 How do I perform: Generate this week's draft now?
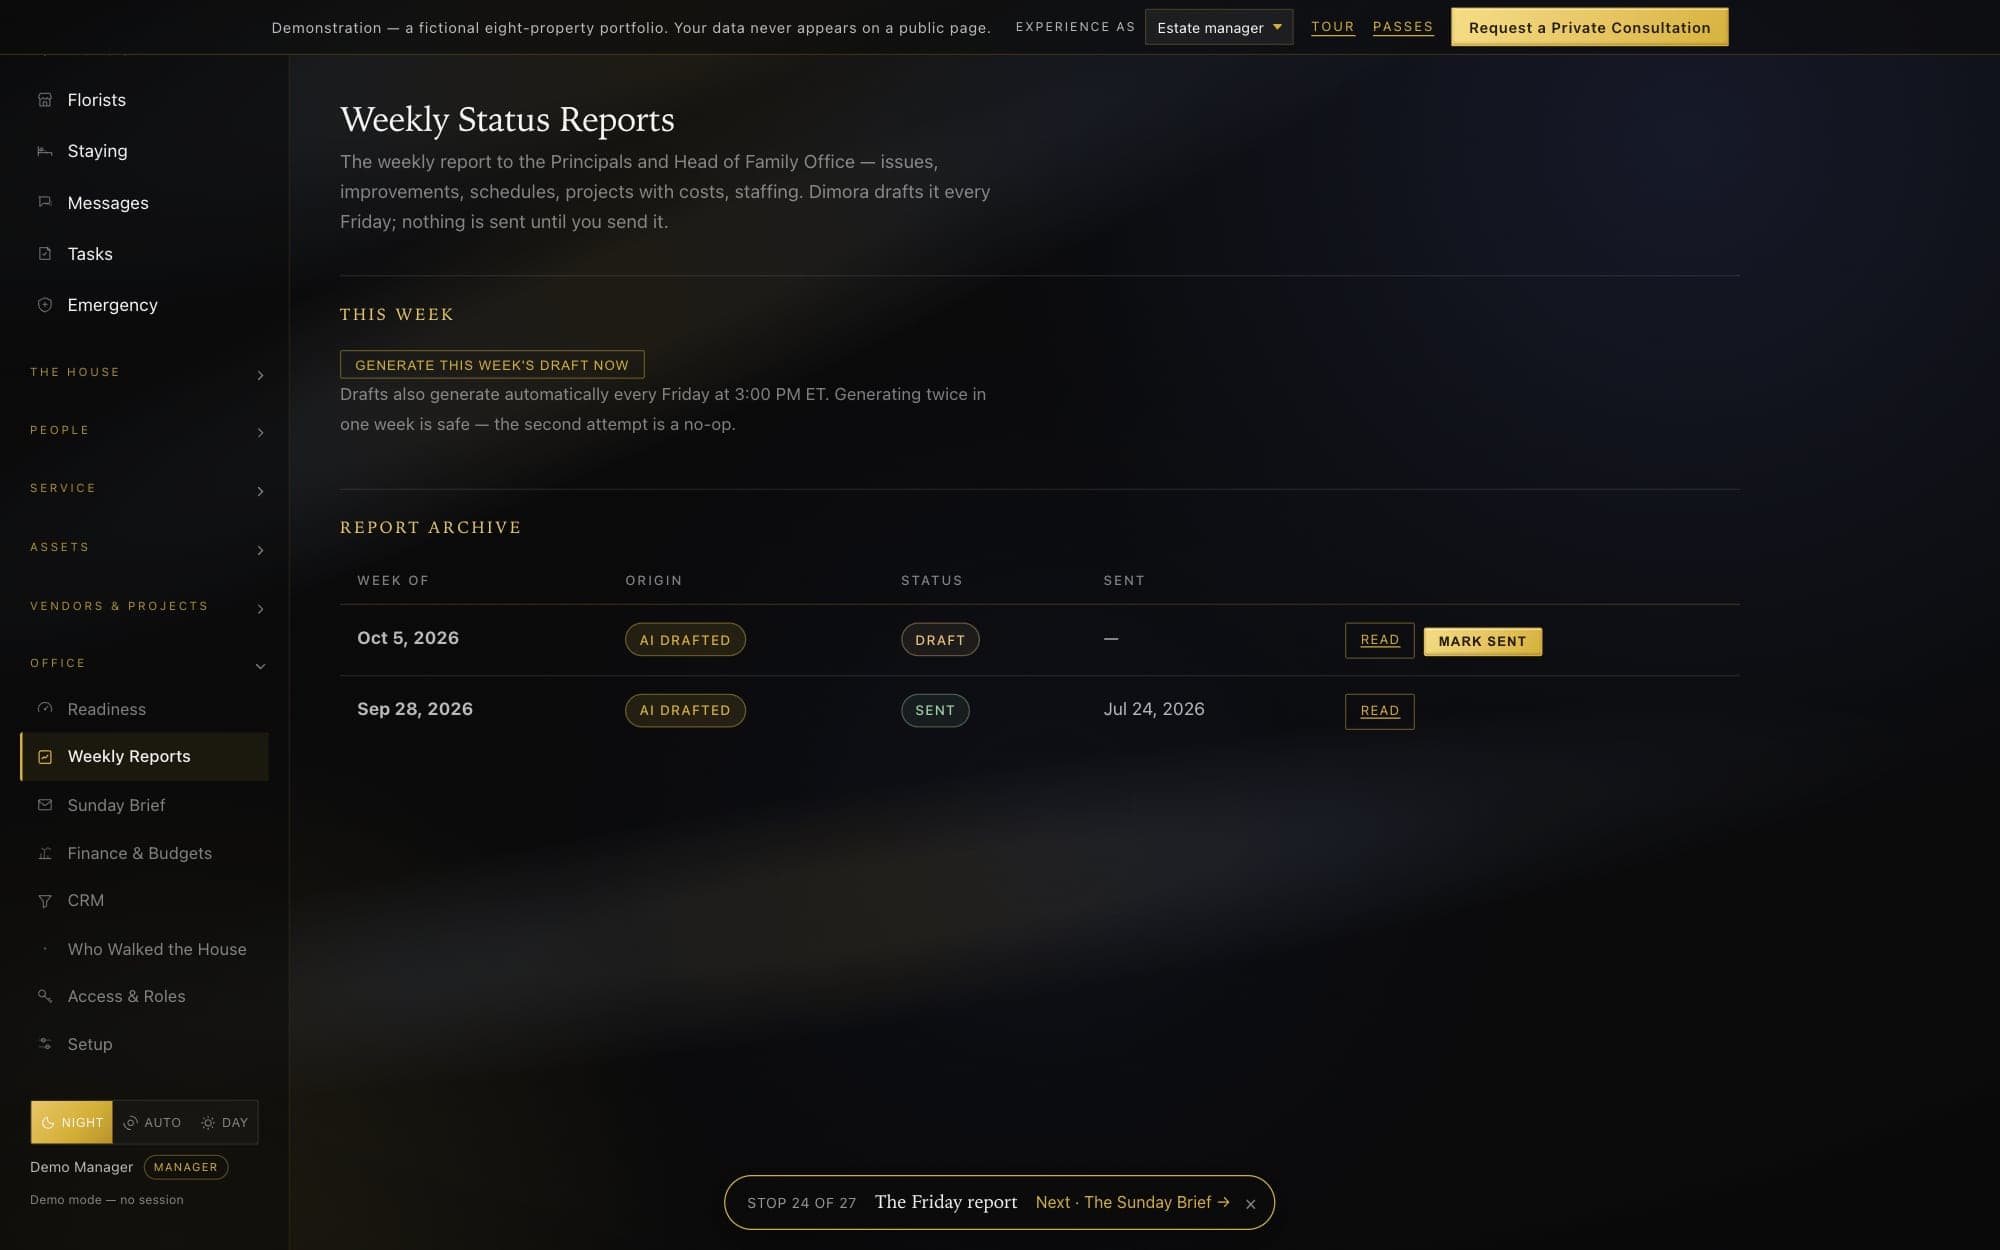coord(492,364)
